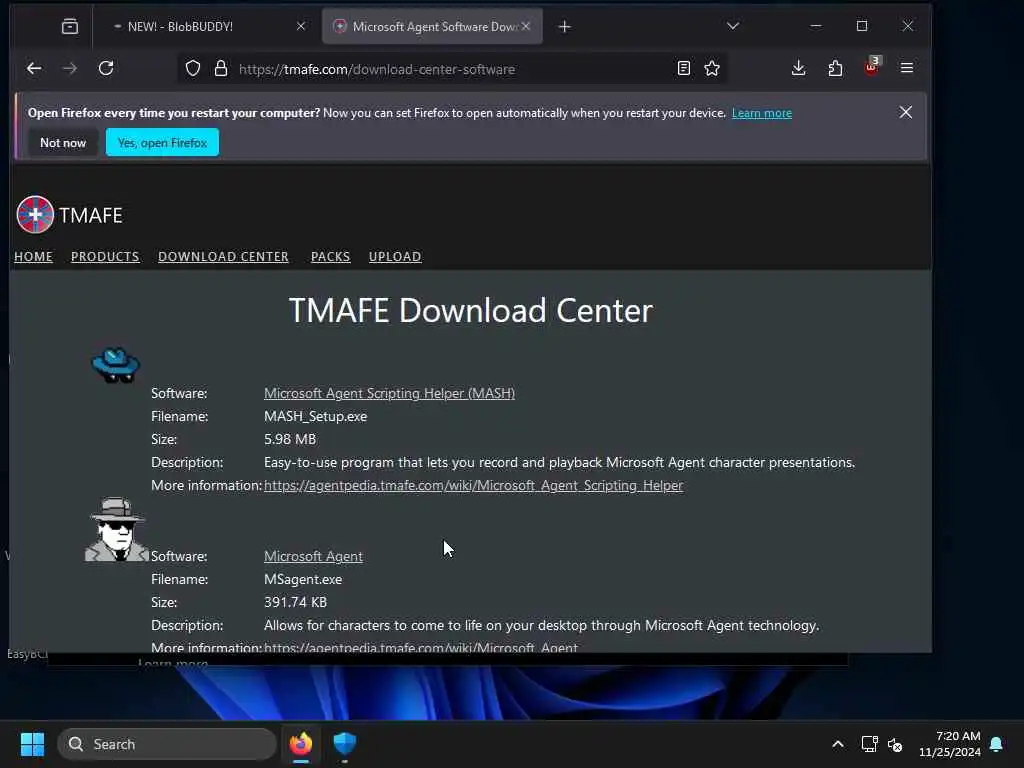Open the Microsoft Agent software link

point(313,556)
